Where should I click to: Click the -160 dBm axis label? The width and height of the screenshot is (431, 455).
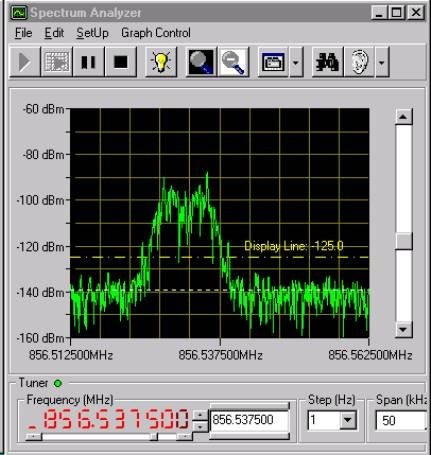[40, 338]
